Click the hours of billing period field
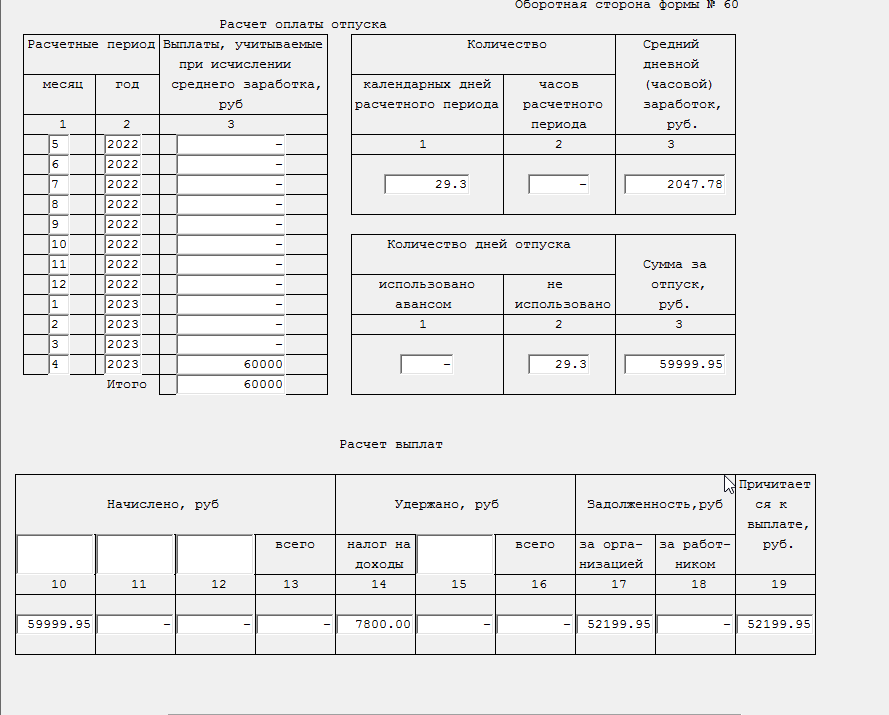 558,184
